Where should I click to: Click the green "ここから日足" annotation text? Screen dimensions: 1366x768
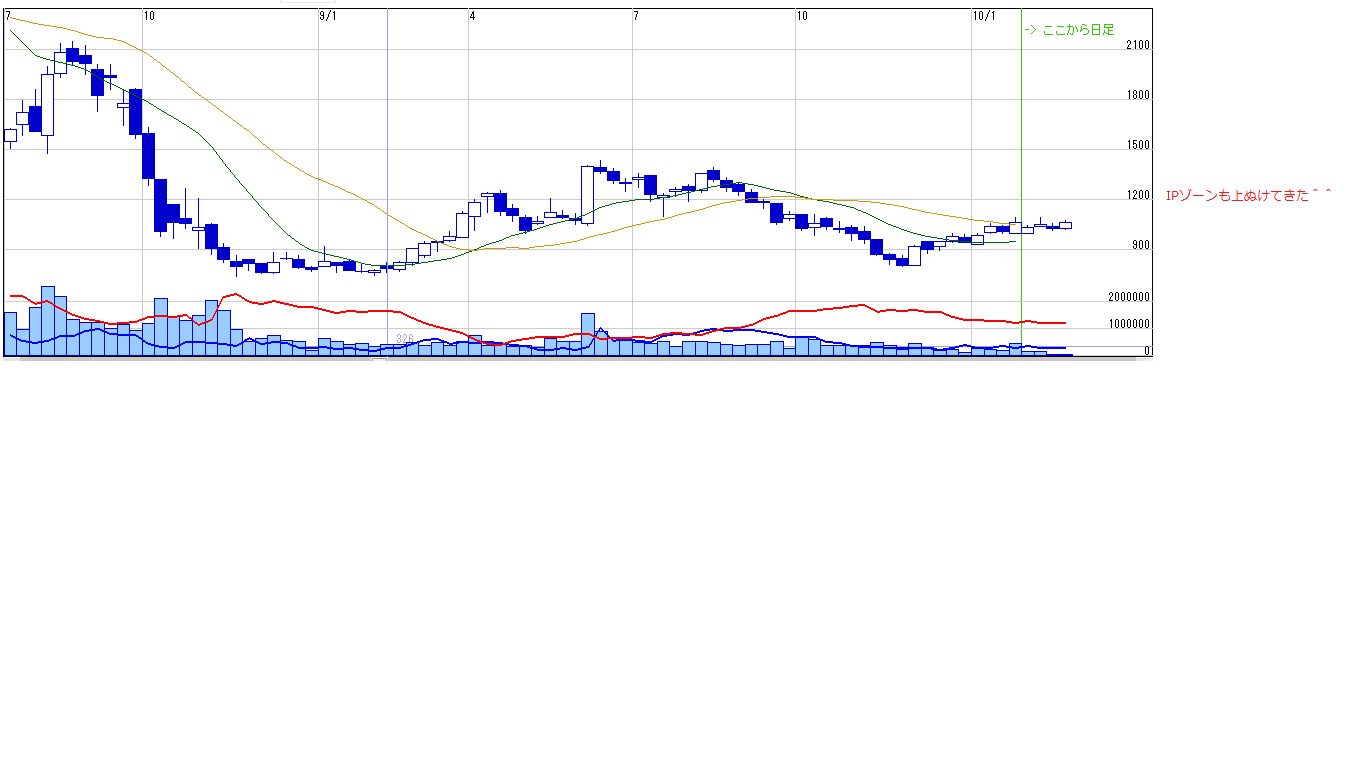click(x=1069, y=31)
